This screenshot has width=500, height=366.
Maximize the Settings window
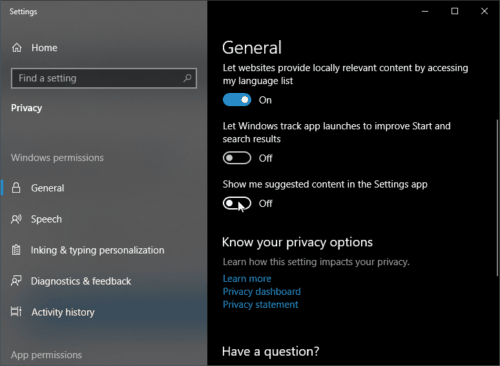pos(454,11)
